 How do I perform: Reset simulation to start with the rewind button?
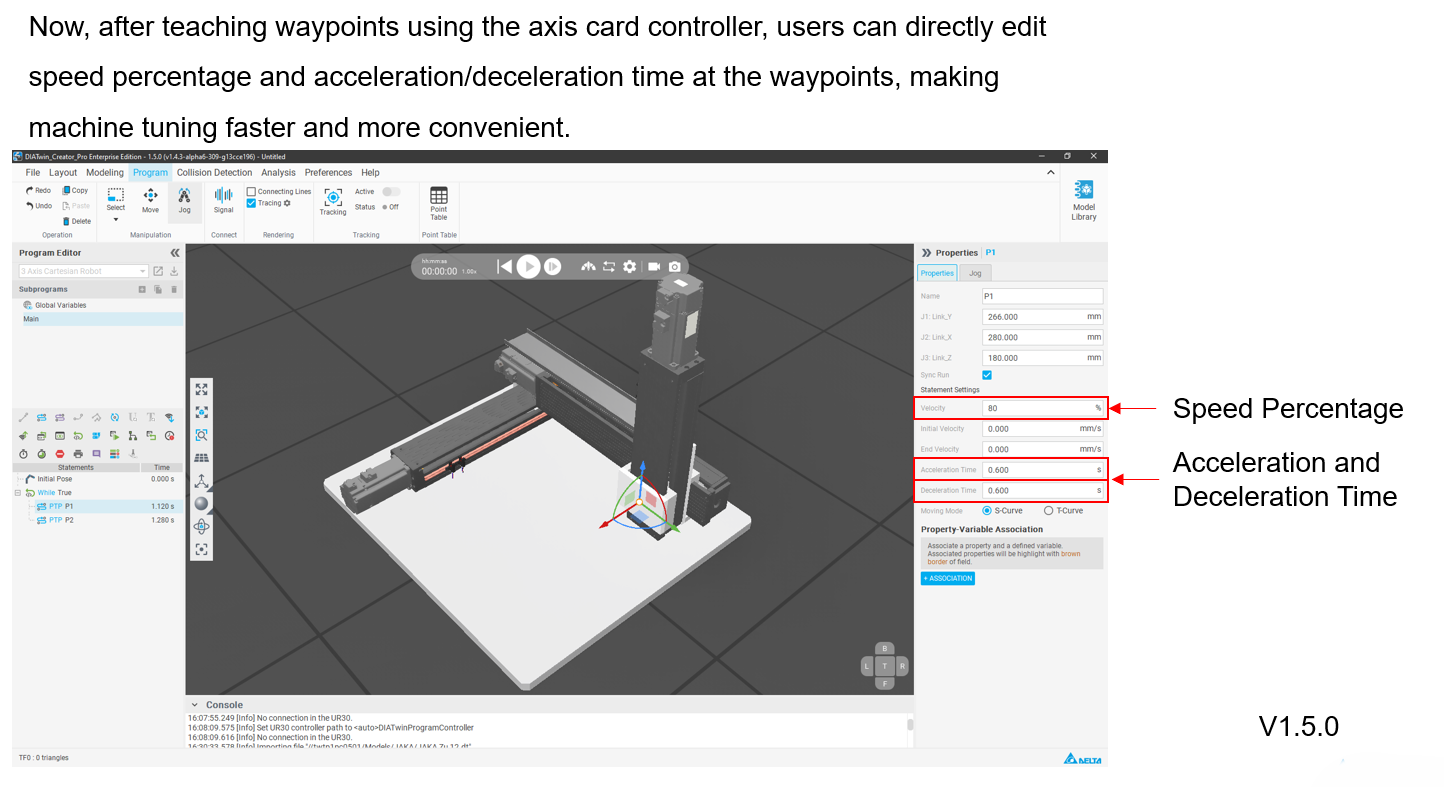pyautogui.click(x=505, y=266)
